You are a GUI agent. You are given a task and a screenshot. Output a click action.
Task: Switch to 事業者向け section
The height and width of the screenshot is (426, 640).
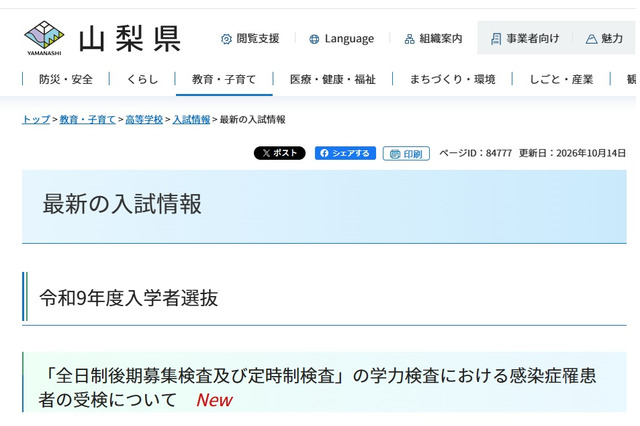[x=525, y=39]
